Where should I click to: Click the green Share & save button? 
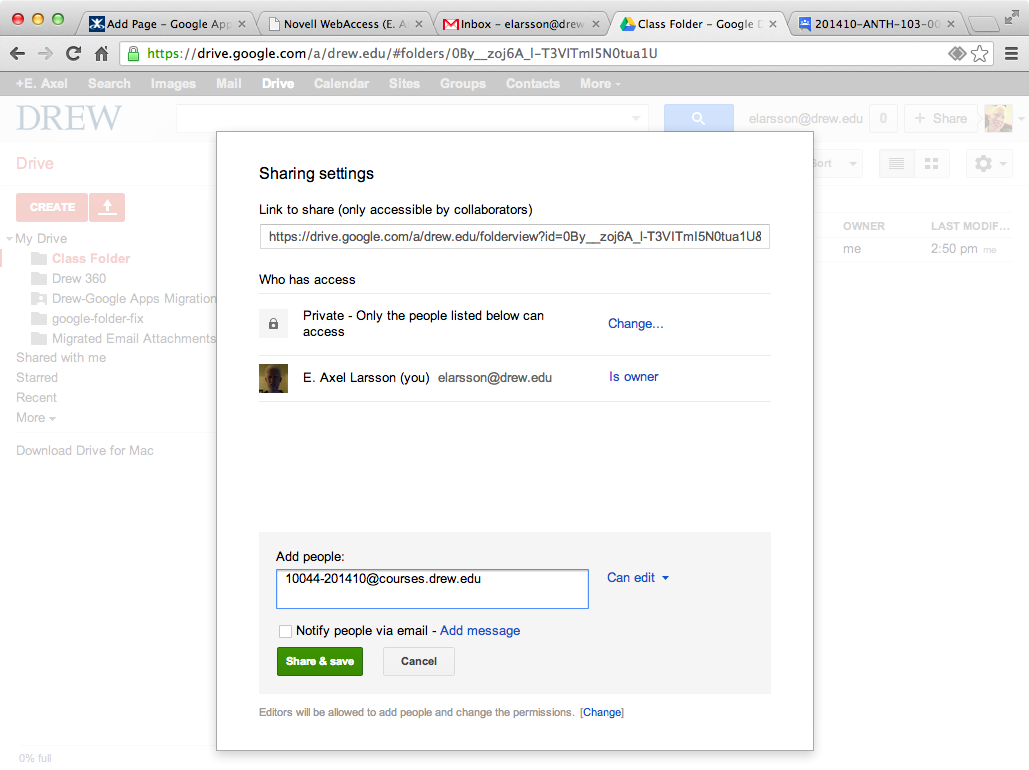320,662
